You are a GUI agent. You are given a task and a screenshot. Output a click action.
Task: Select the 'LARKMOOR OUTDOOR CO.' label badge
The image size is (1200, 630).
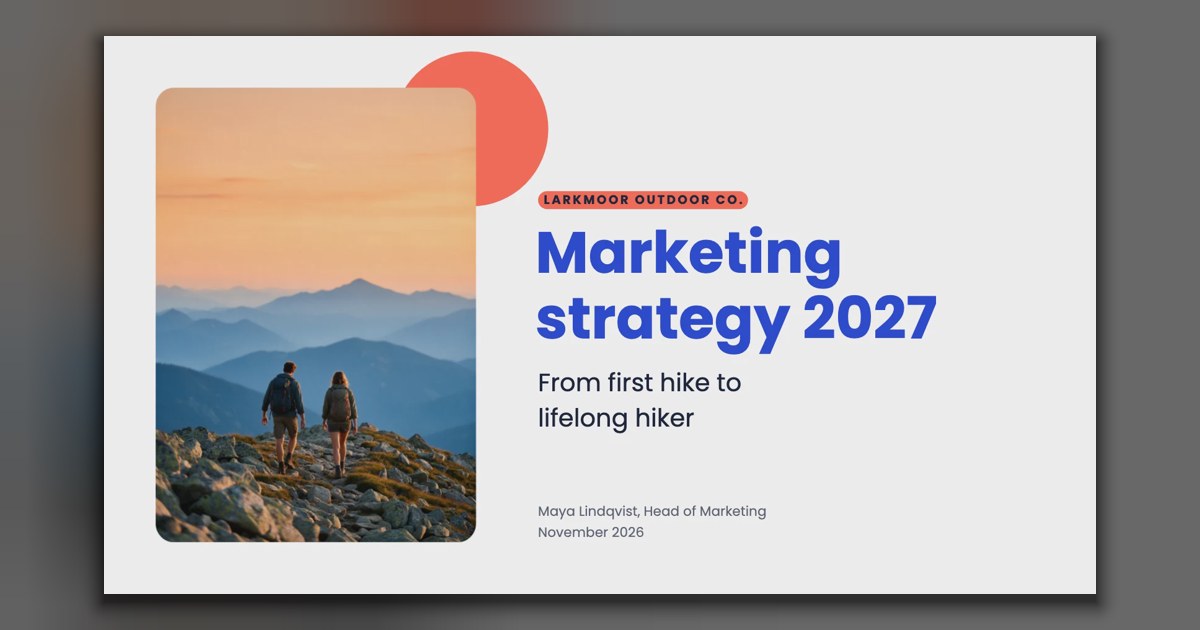coord(643,200)
